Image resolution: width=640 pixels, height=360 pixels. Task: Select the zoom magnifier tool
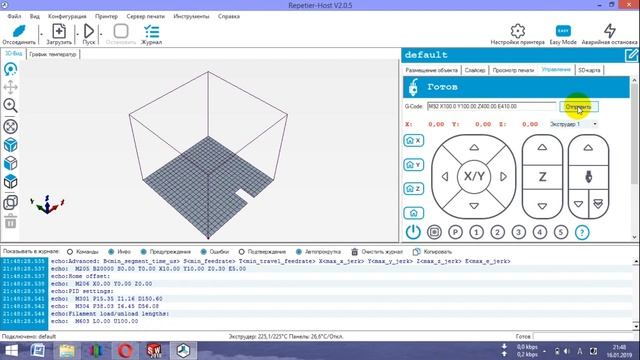tap(11, 105)
